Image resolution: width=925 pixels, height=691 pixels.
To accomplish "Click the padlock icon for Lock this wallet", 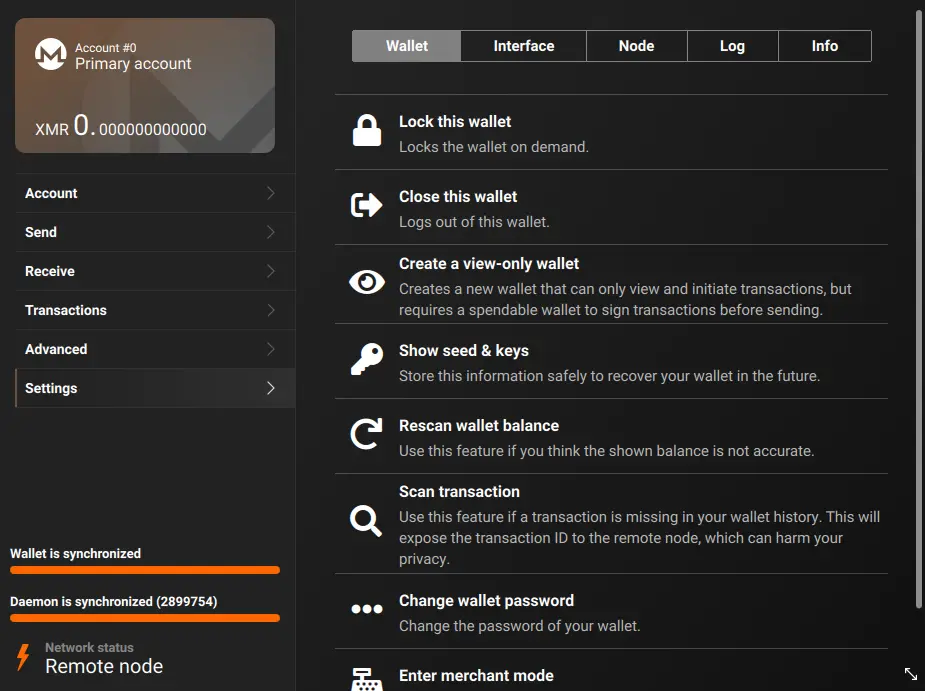I will pos(367,132).
